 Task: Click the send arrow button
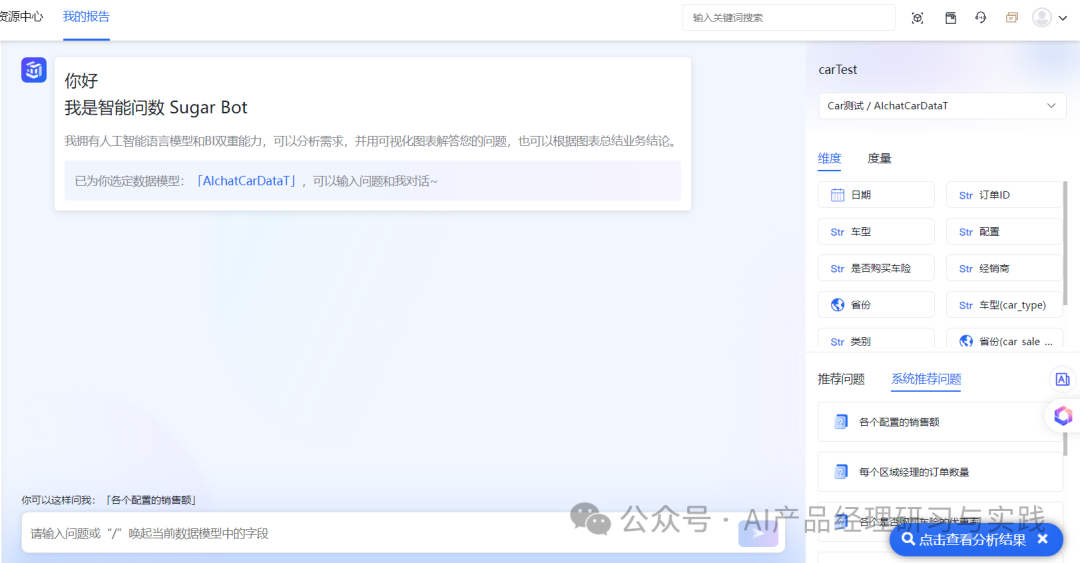757,534
